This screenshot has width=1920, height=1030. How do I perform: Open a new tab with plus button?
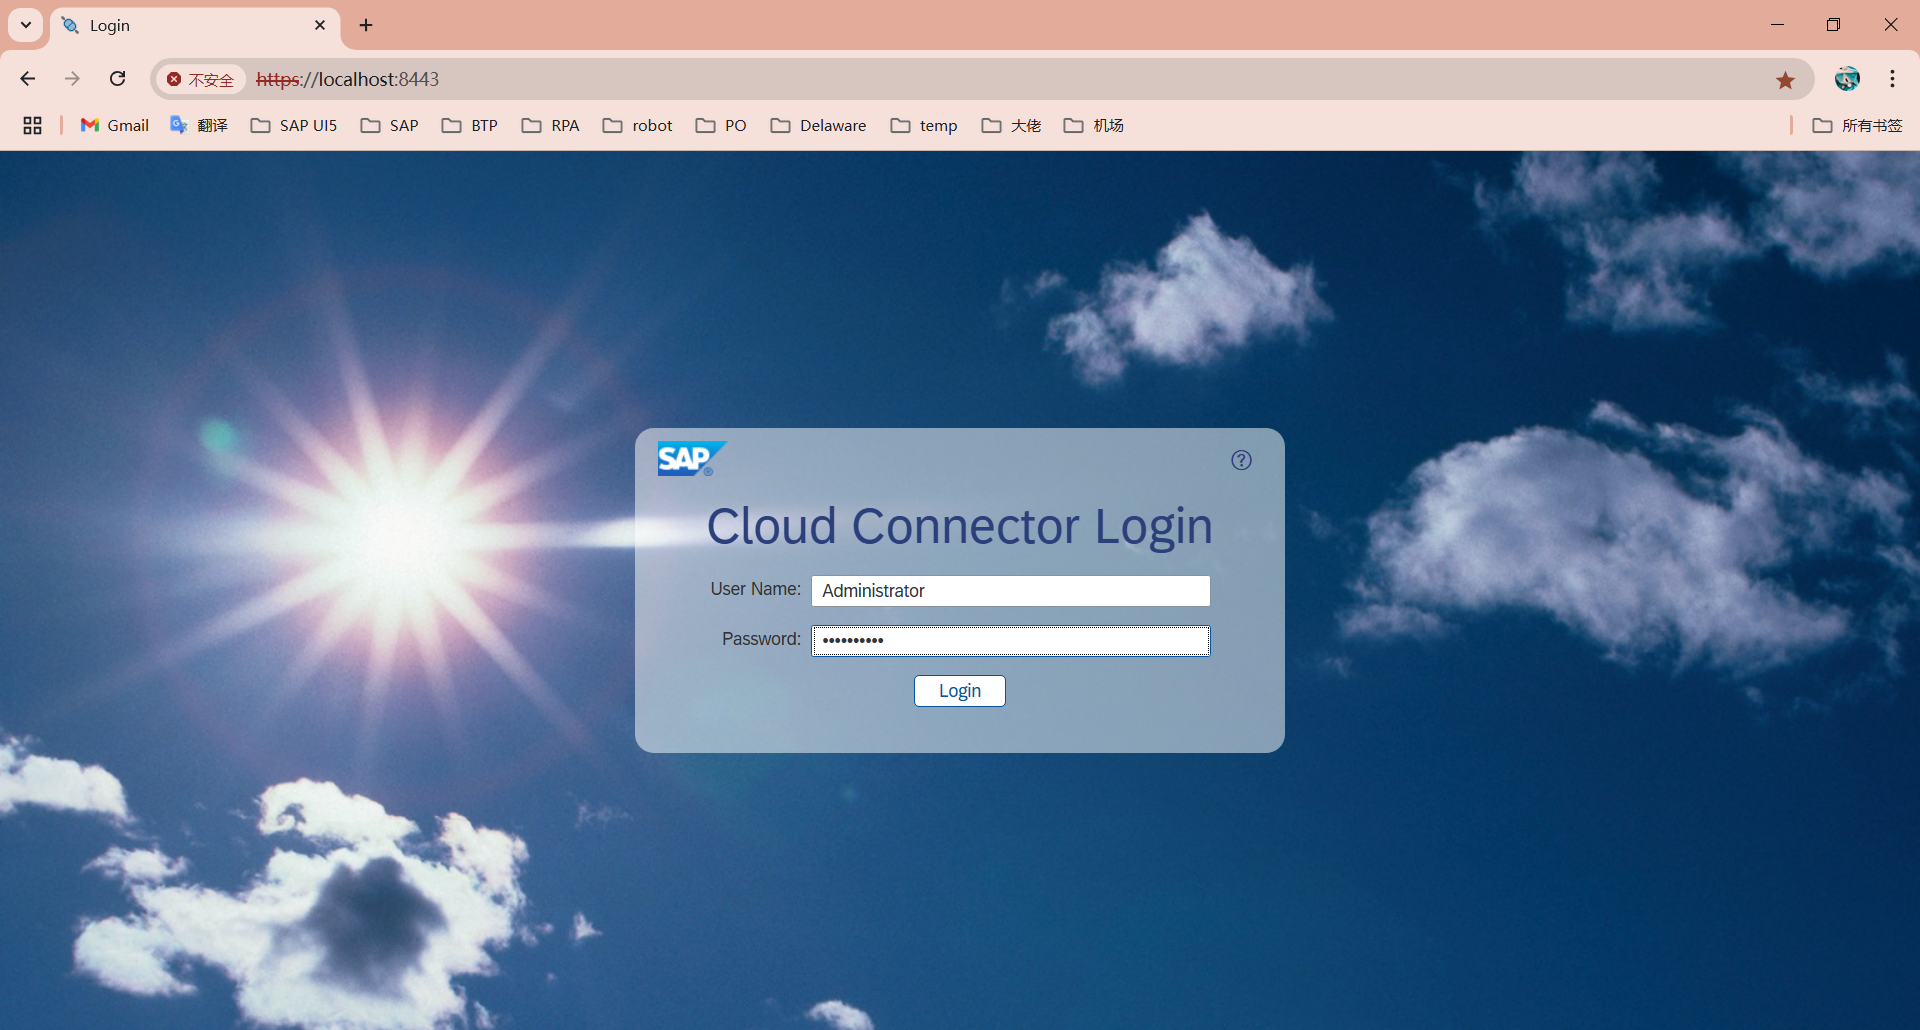pos(366,25)
